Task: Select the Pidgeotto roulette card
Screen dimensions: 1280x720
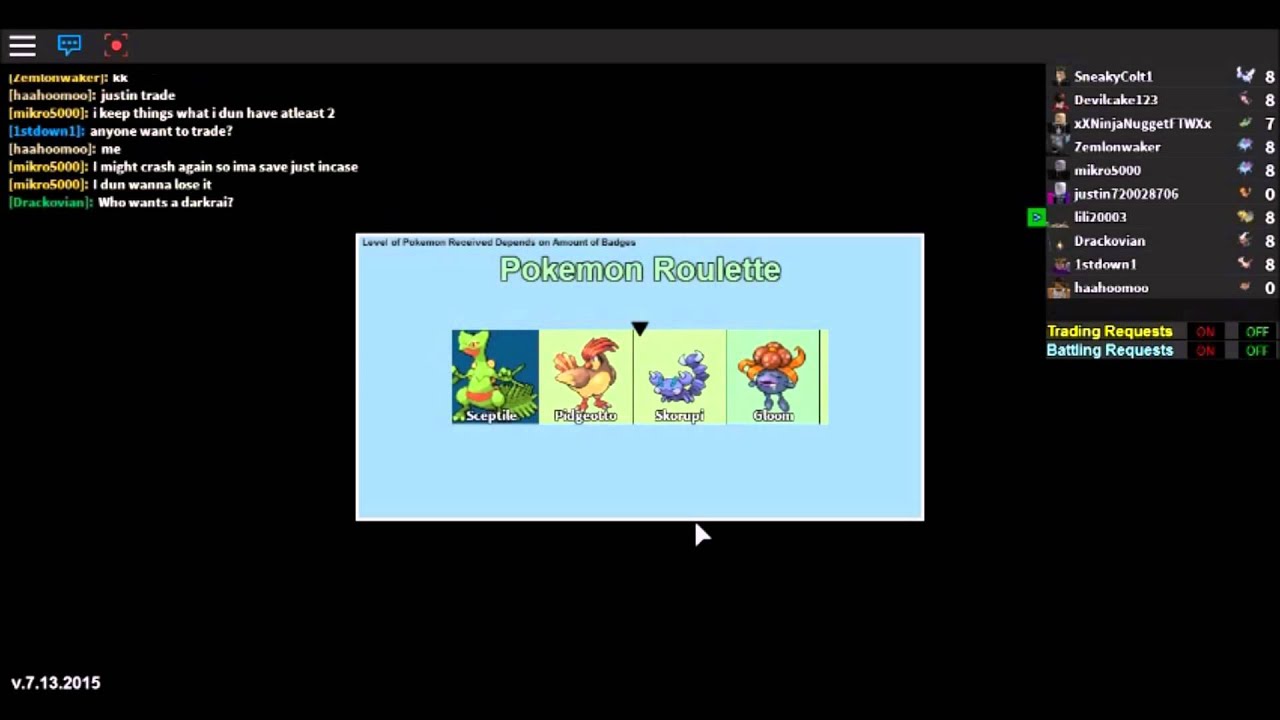Action: (586, 377)
